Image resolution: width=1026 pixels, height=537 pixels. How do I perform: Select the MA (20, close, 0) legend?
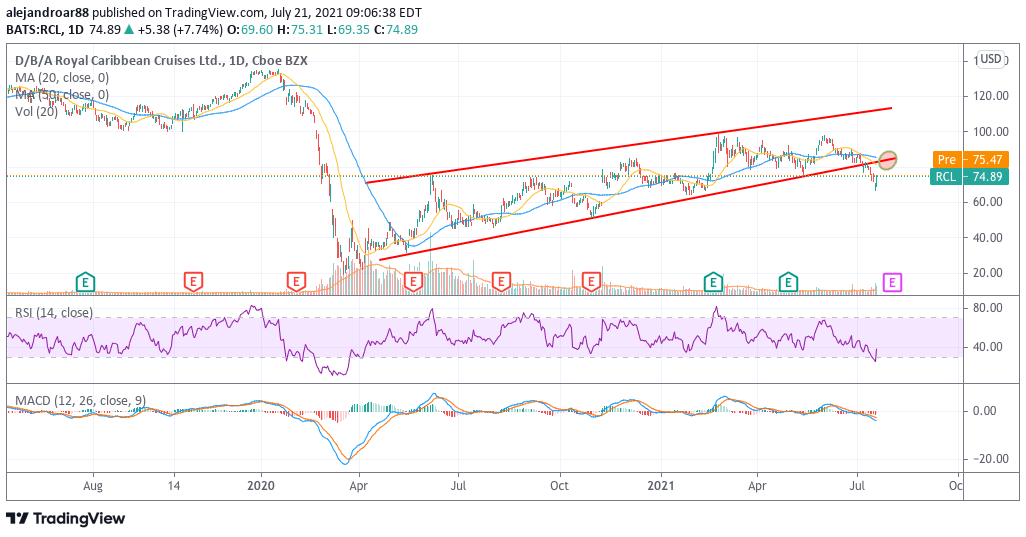(x=62, y=78)
